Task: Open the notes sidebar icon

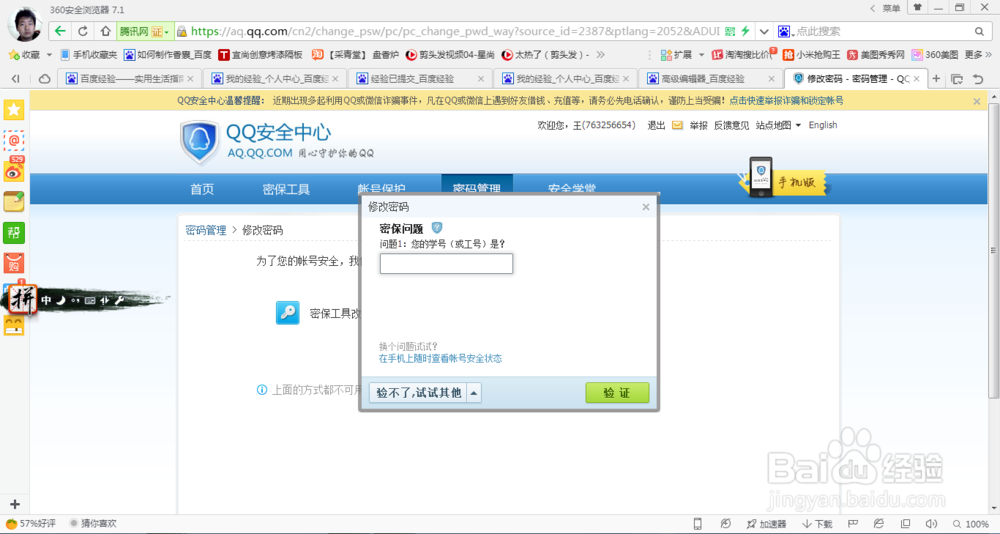Action: (14, 202)
